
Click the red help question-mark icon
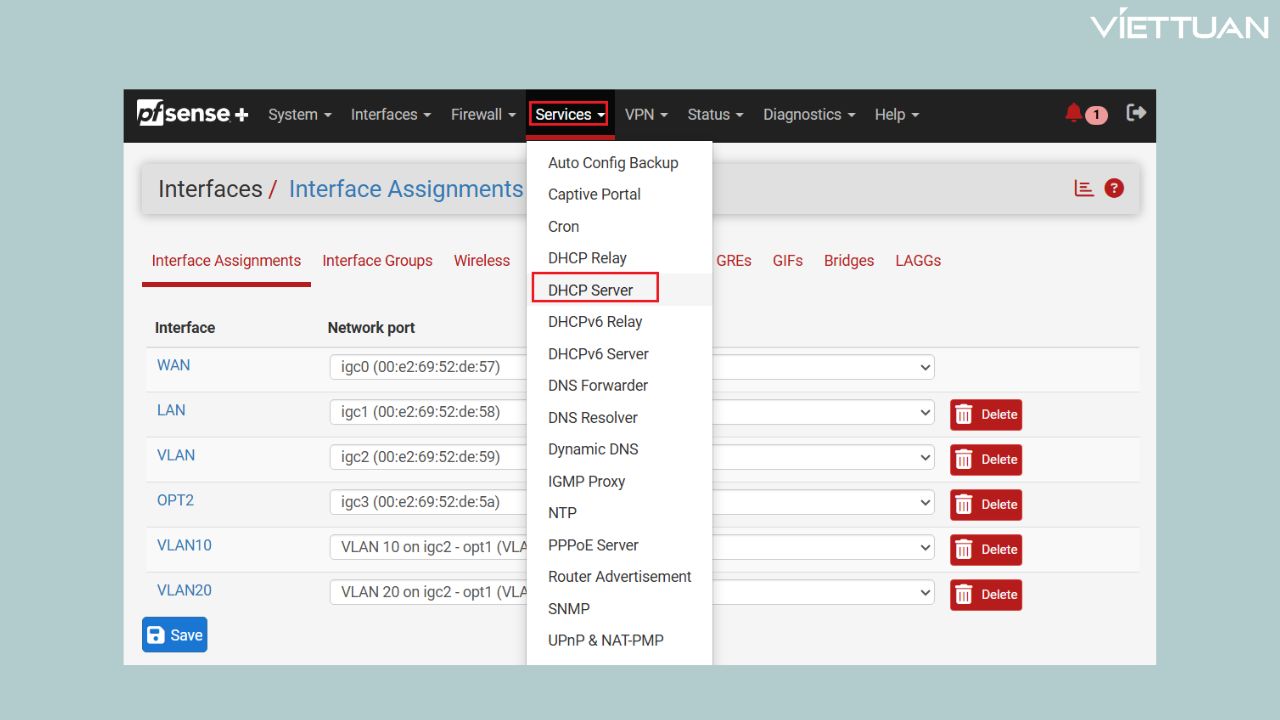click(x=1114, y=188)
